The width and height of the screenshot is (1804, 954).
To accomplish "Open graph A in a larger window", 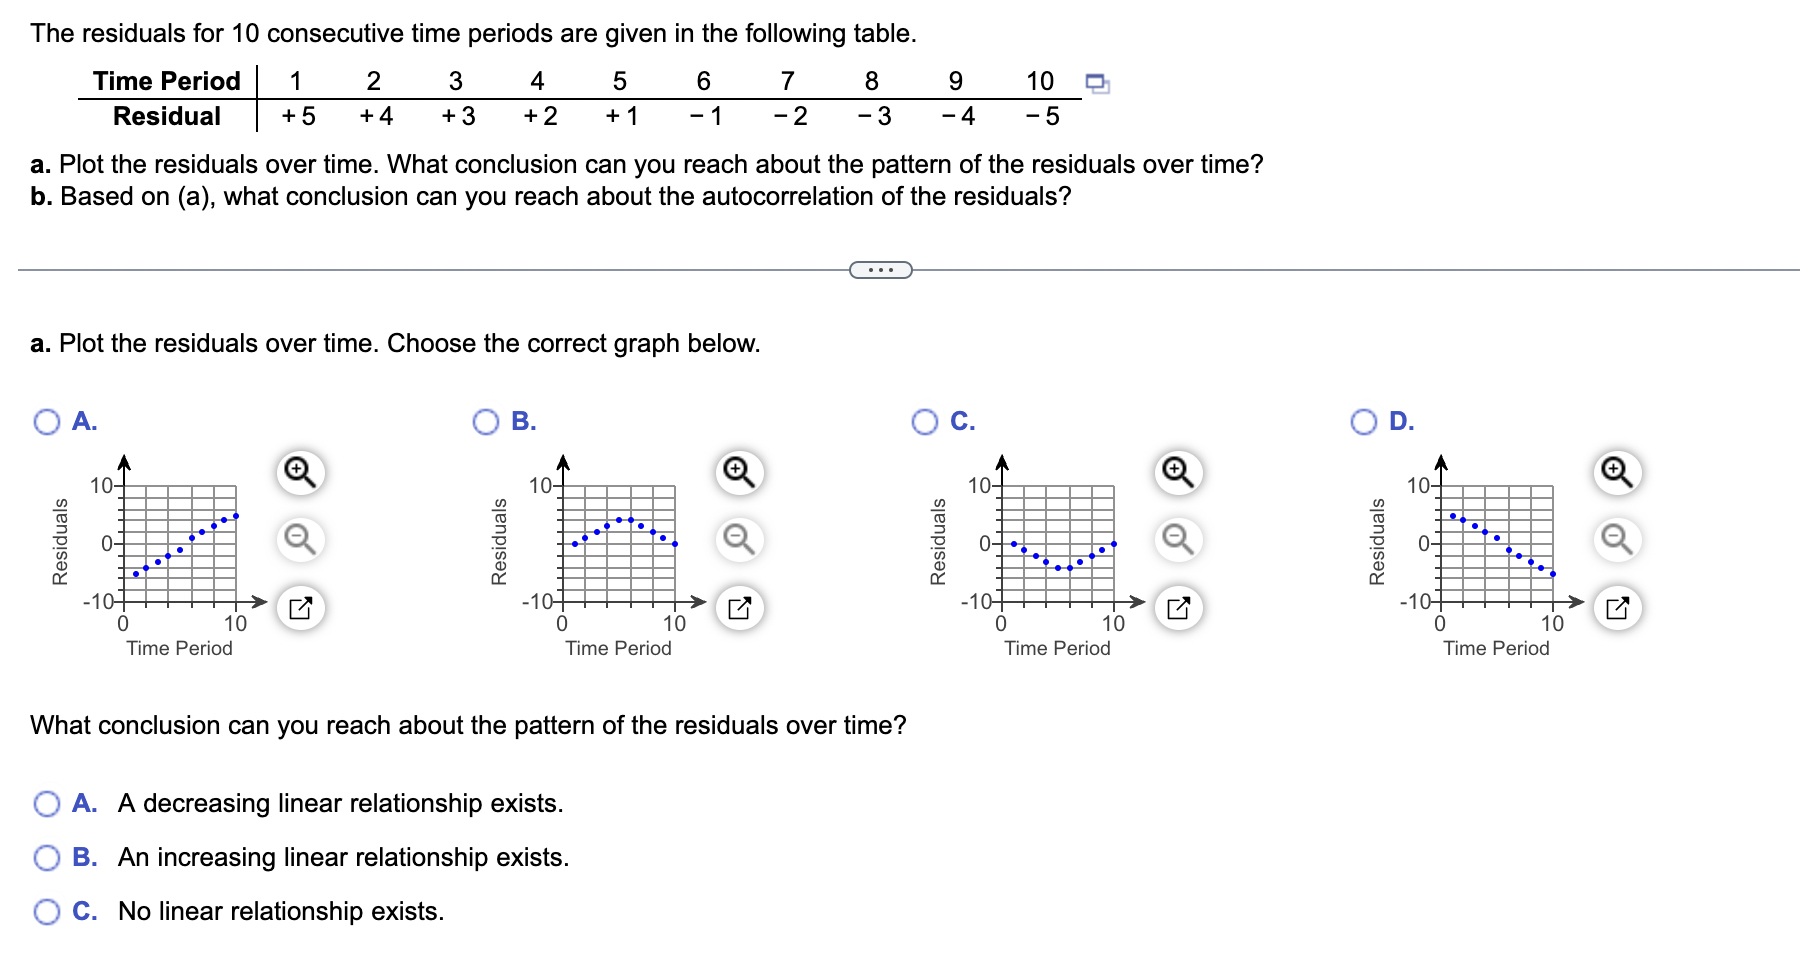I will [x=299, y=607].
